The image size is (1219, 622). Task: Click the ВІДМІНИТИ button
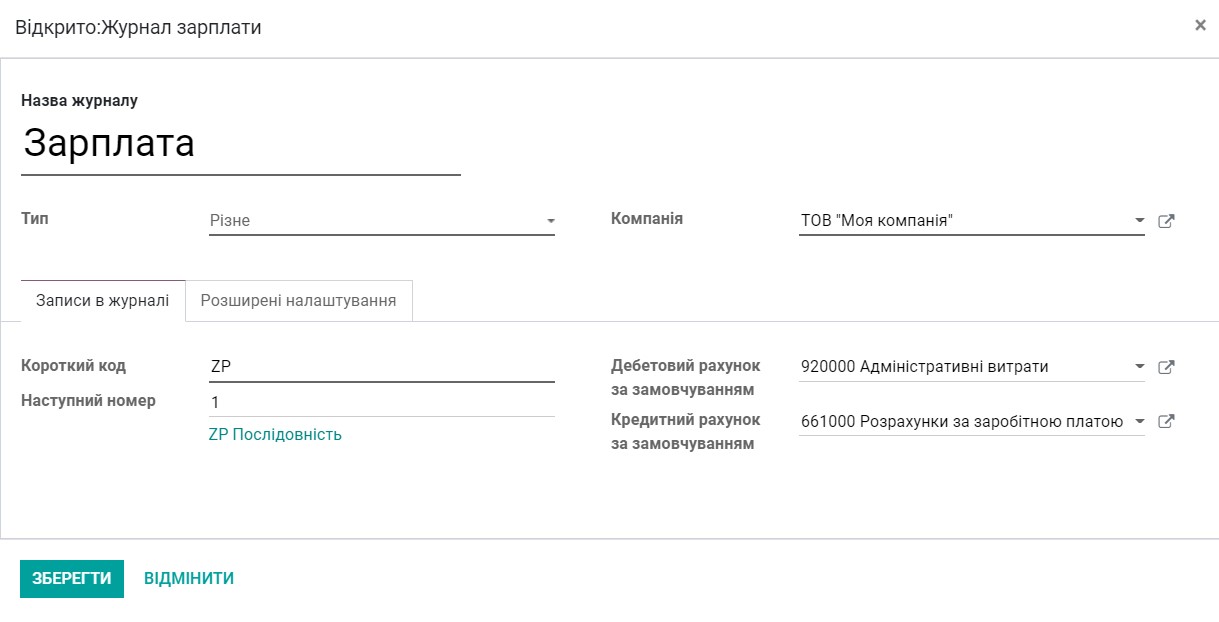(x=189, y=578)
